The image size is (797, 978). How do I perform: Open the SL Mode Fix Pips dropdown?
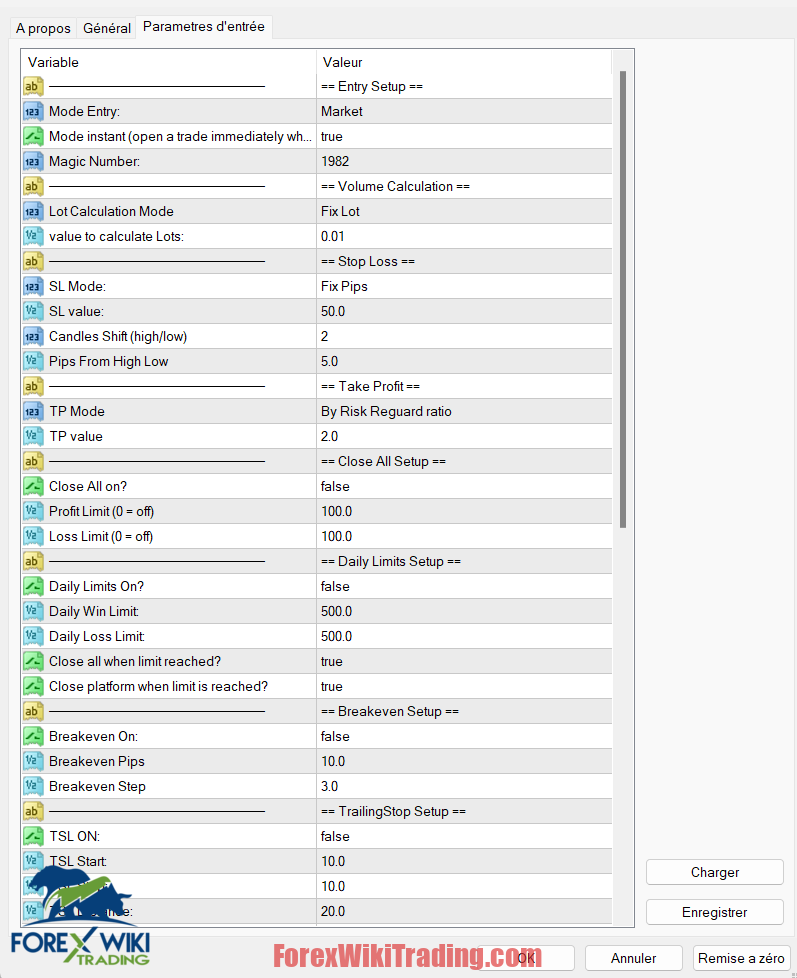point(465,286)
